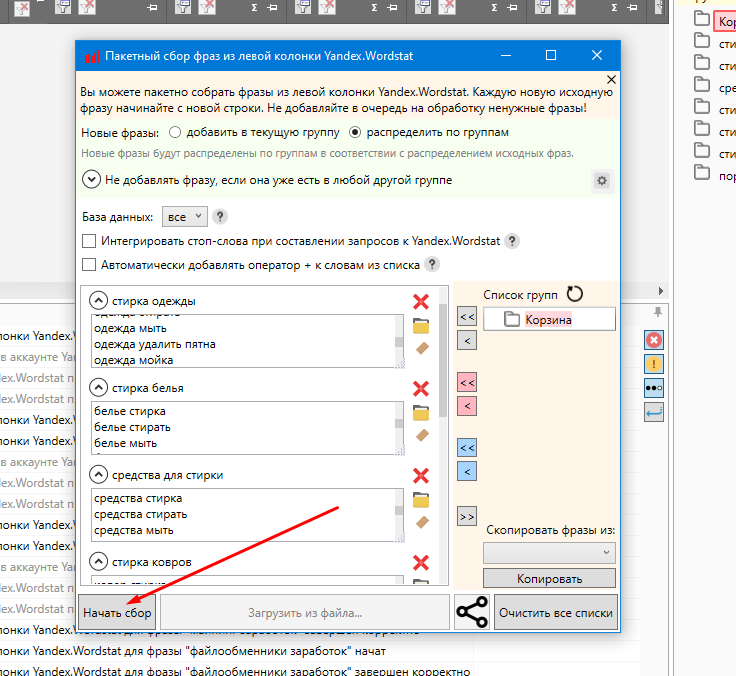Screen dimensions: 736x676
Task: Enable «Автоматически добавлять оператор +» checkbox
Action: pyautogui.click(x=89, y=265)
